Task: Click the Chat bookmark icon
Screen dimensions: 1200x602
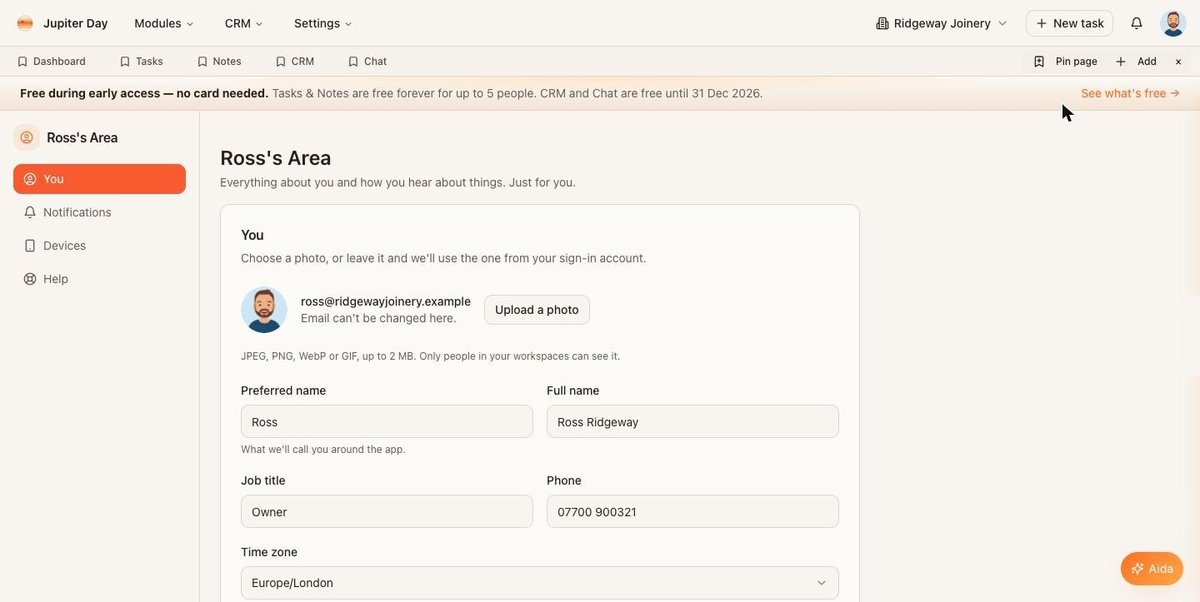Action: point(353,61)
